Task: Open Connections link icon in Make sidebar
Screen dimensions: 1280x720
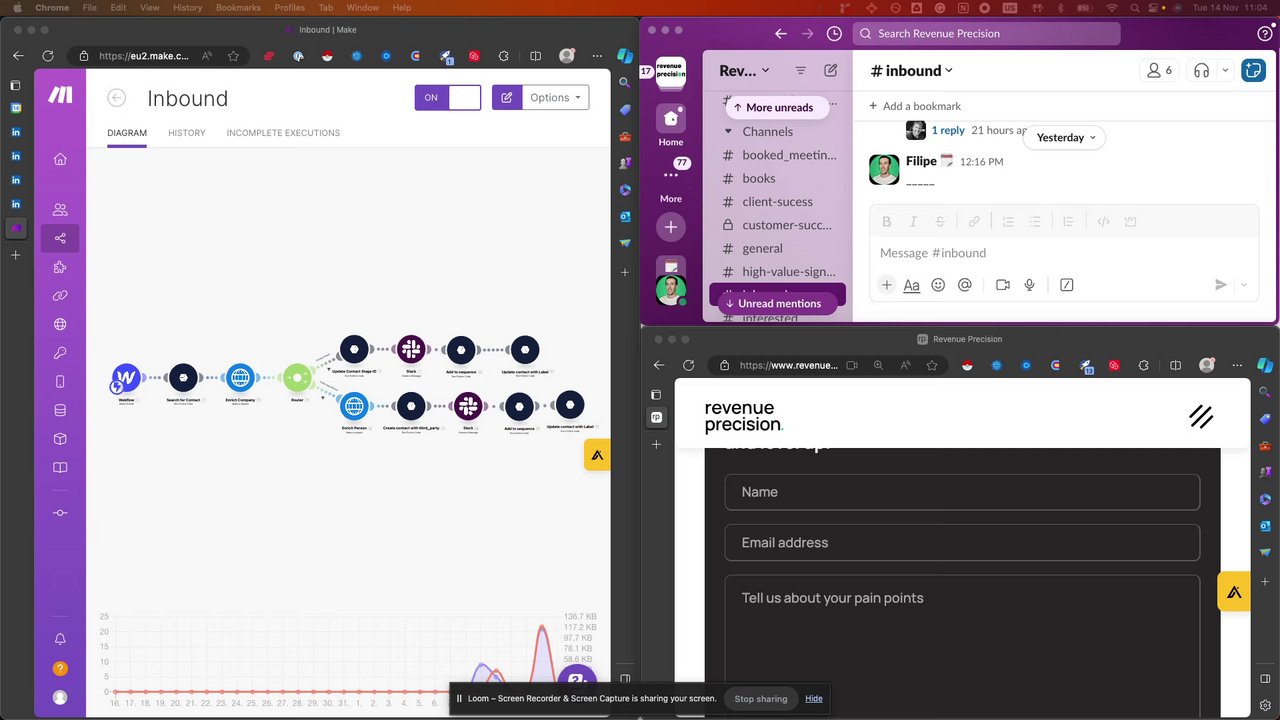Action: (x=60, y=295)
